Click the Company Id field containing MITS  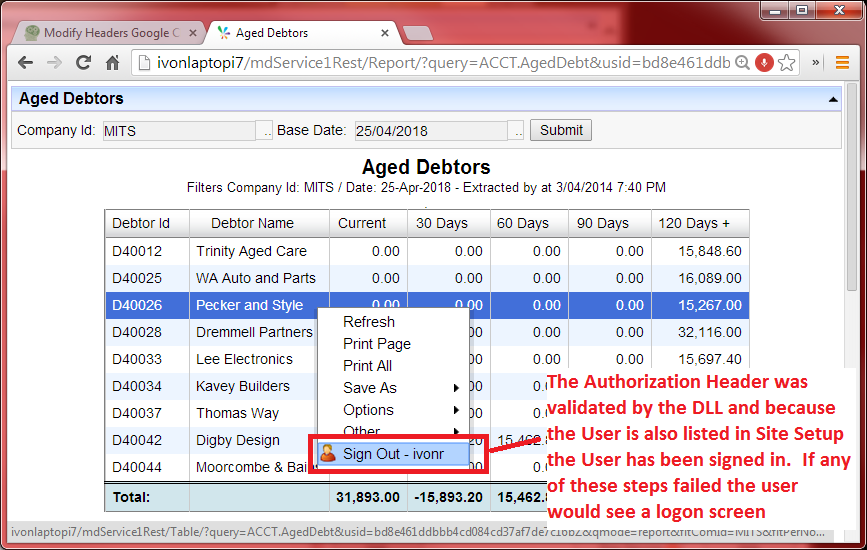coord(180,131)
